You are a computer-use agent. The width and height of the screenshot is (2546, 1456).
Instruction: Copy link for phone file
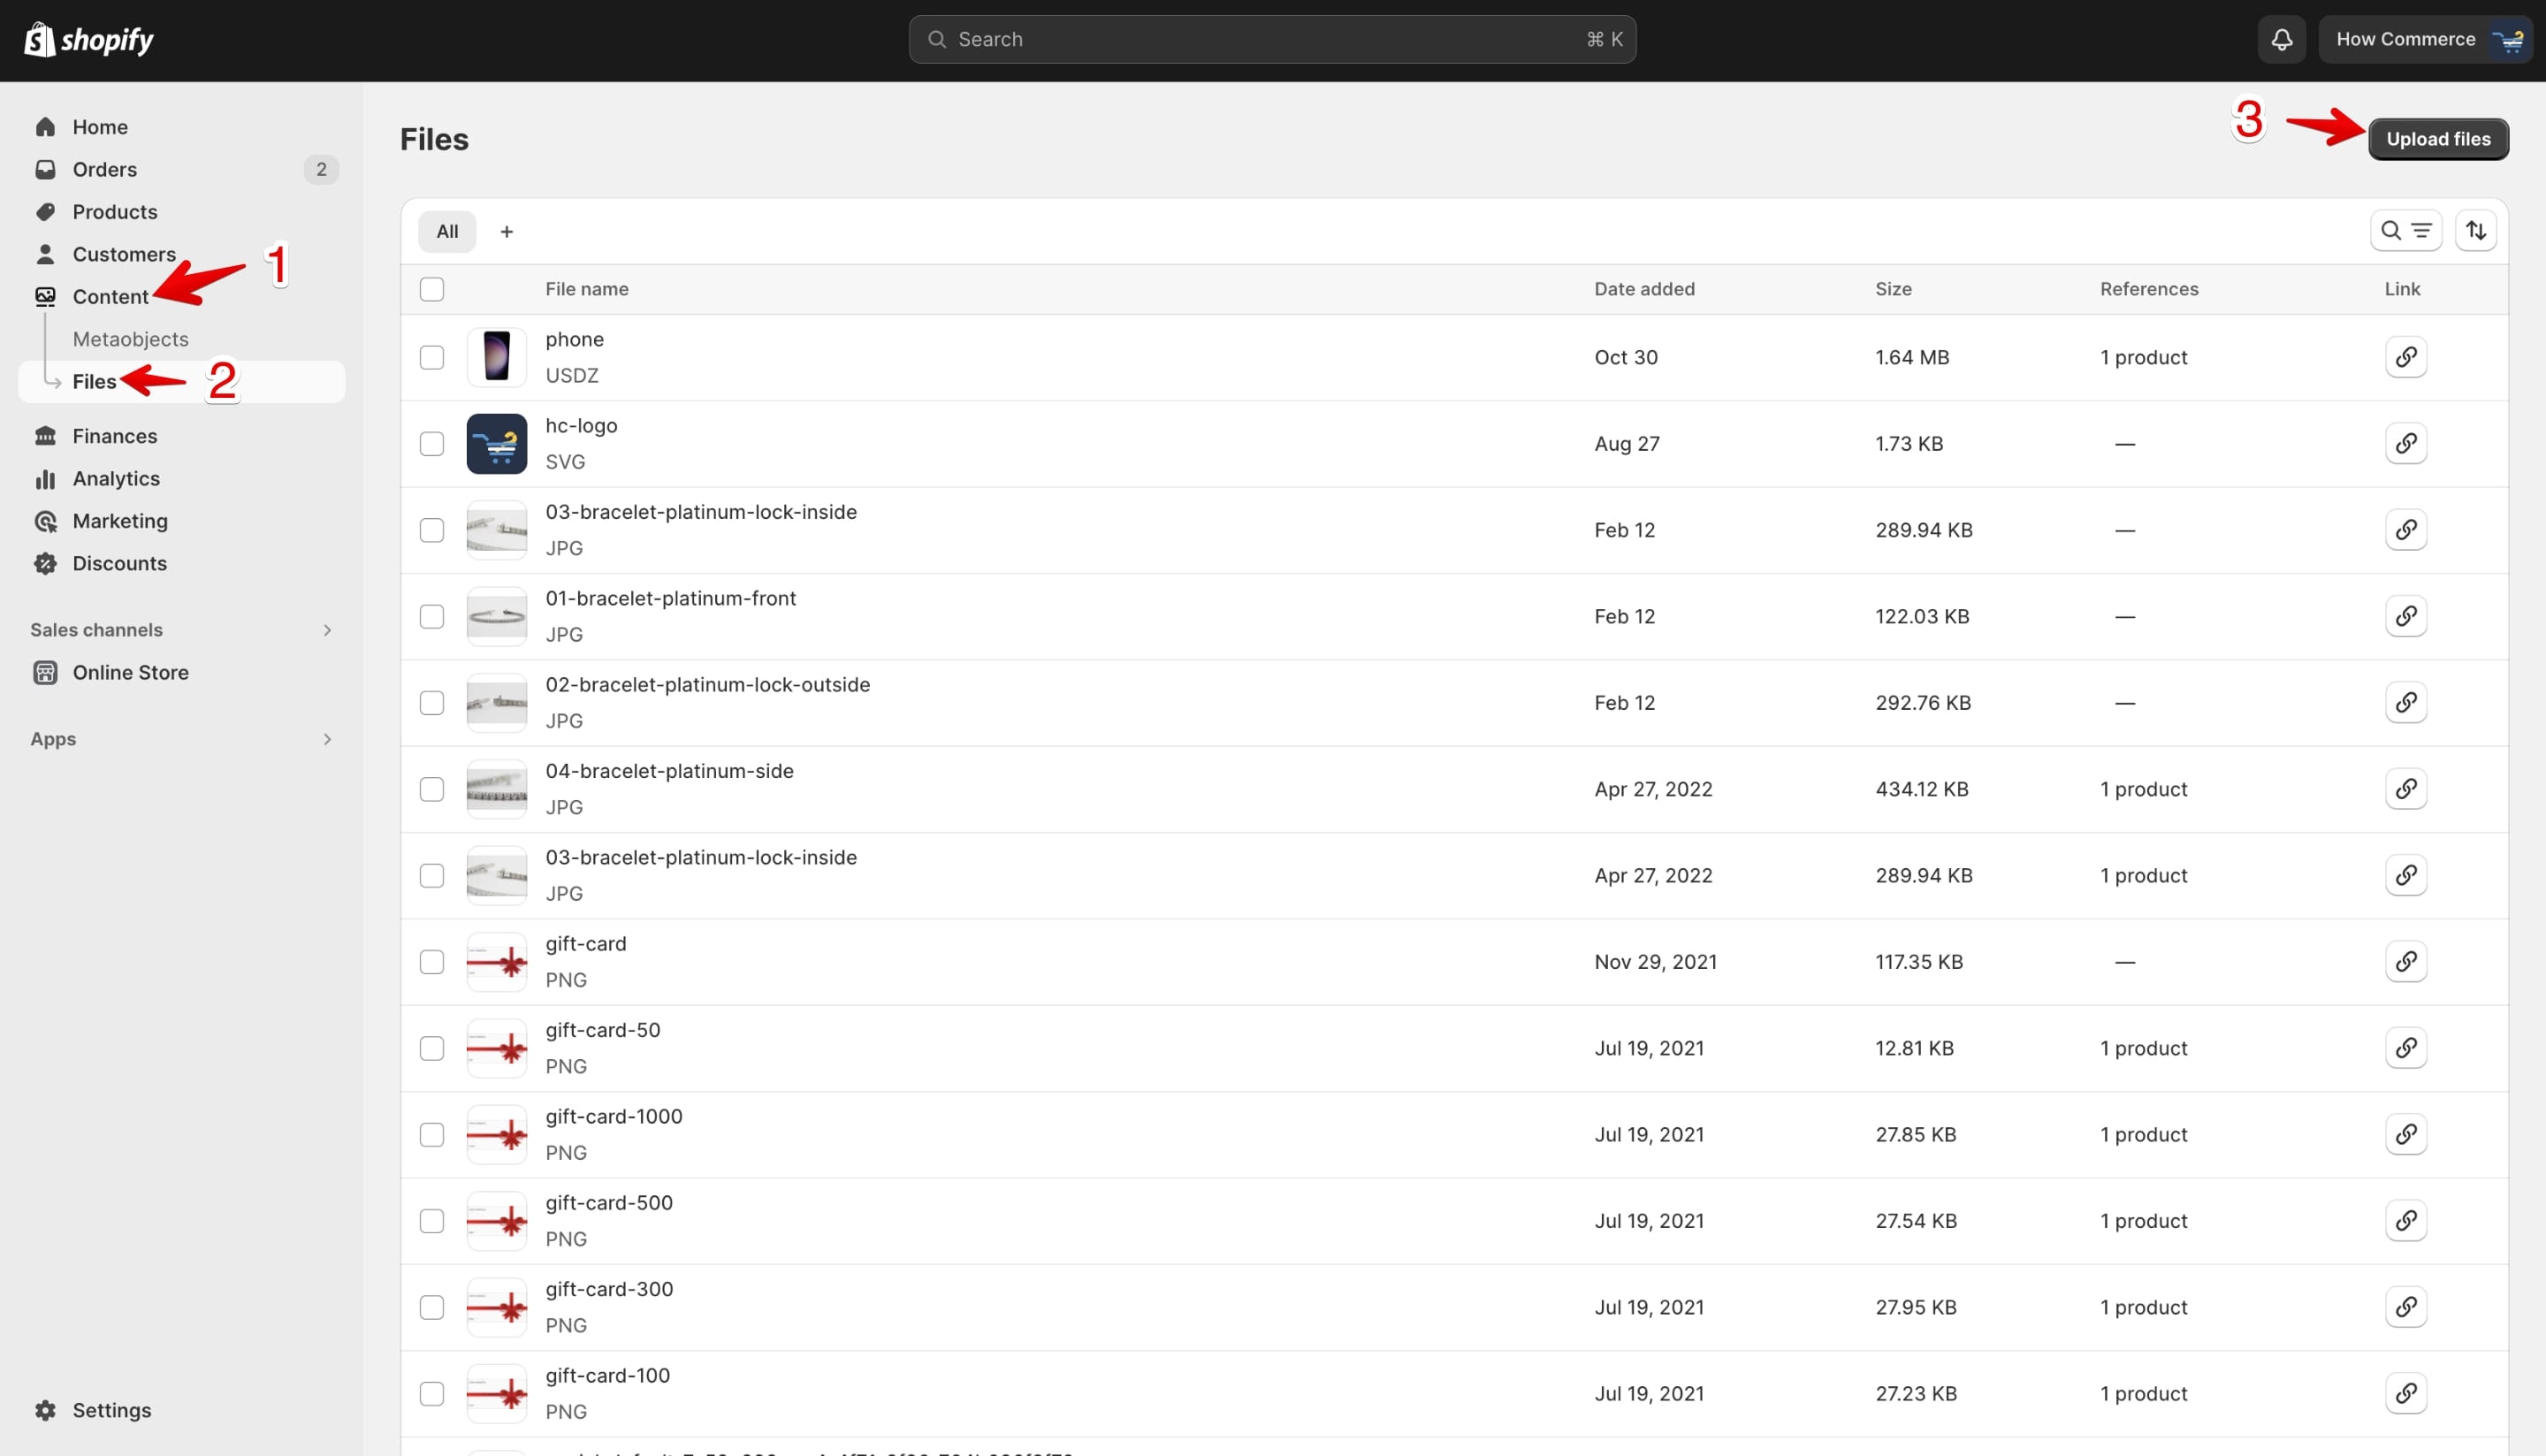[x=2406, y=357]
